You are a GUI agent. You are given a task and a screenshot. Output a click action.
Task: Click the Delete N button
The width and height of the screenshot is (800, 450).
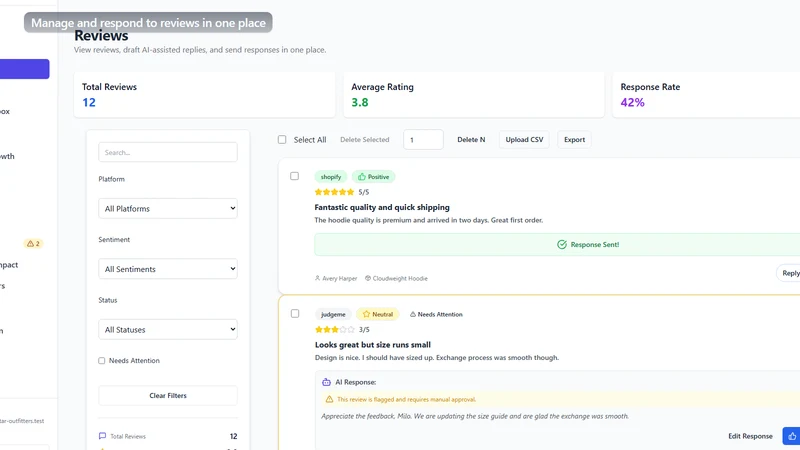click(471, 139)
